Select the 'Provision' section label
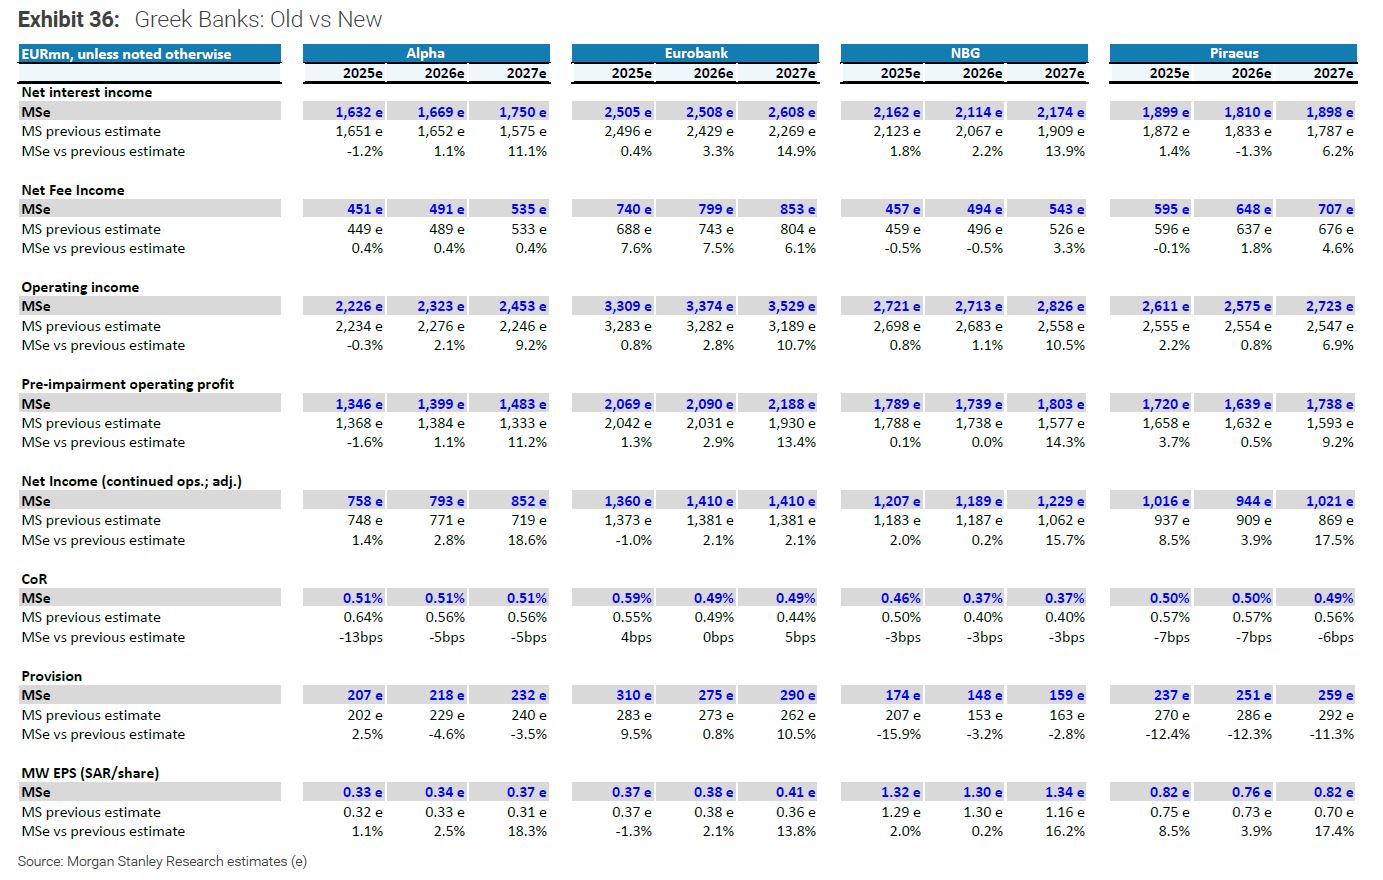This screenshot has width=1383, height=880. (x=52, y=676)
